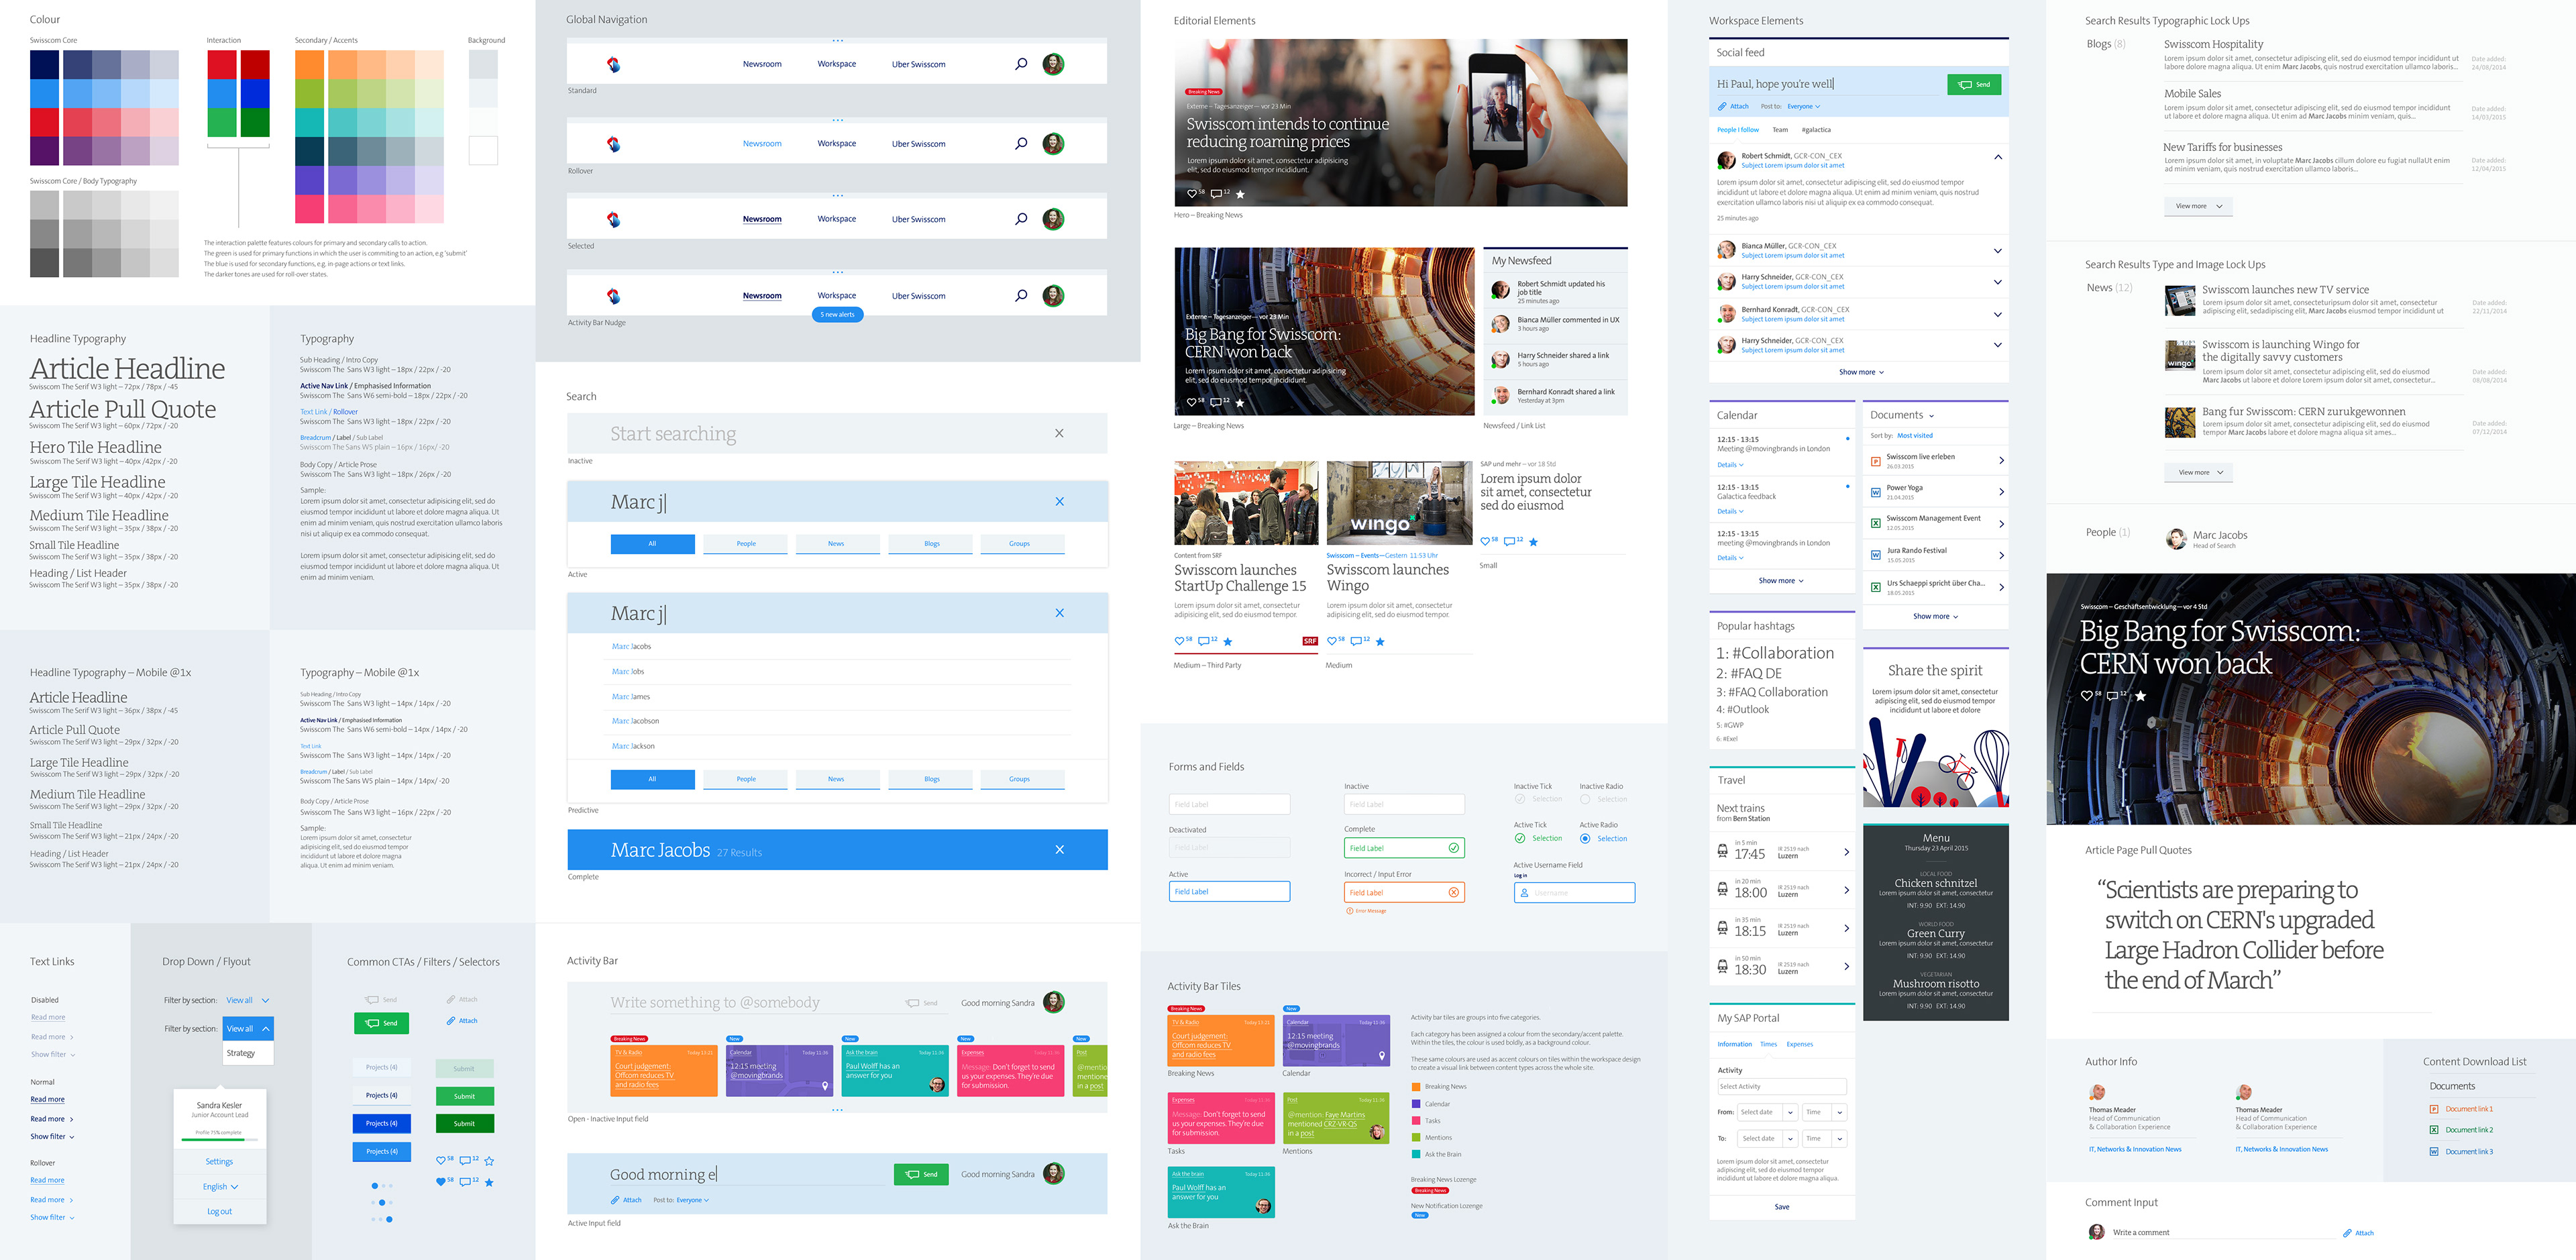Click the star icon on Hero Breaking News article
Viewport: 2576px width, 1260px height.
(1240, 194)
